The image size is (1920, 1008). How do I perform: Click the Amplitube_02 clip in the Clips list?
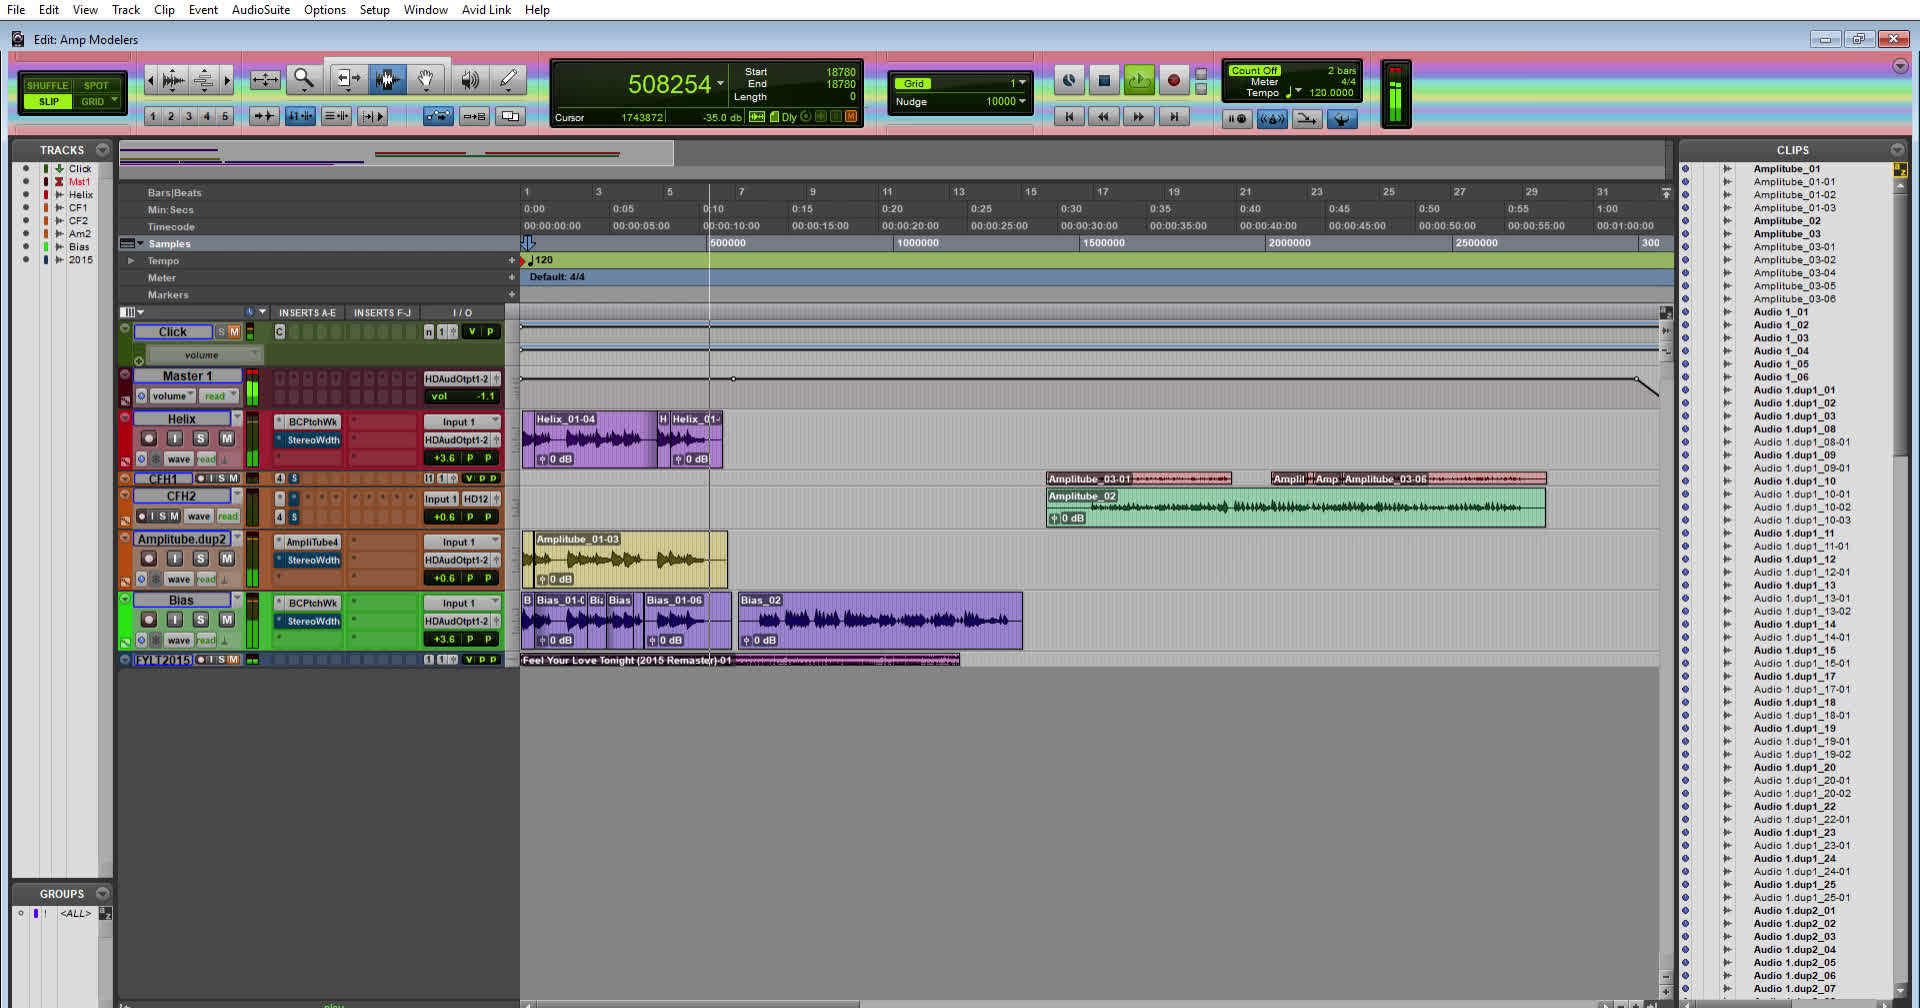[1789, 220]
